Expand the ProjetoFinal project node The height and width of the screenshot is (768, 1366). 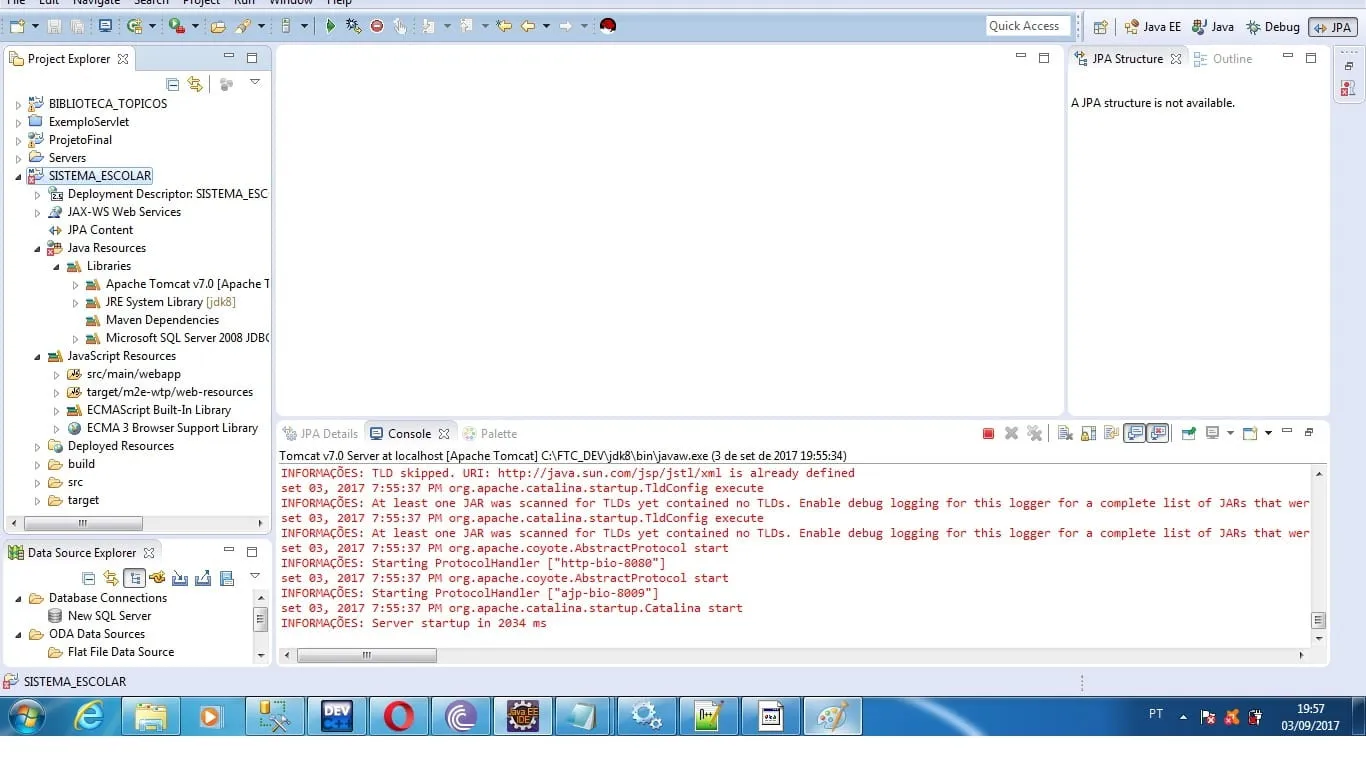(18, 141)
